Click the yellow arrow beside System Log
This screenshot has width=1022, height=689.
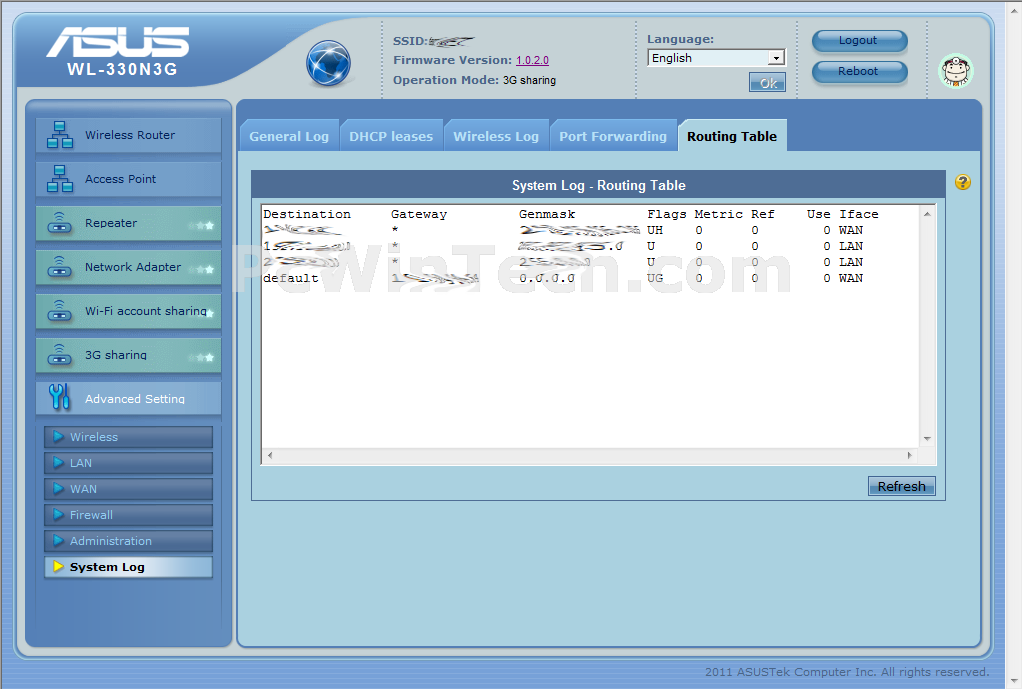point(58,566)
